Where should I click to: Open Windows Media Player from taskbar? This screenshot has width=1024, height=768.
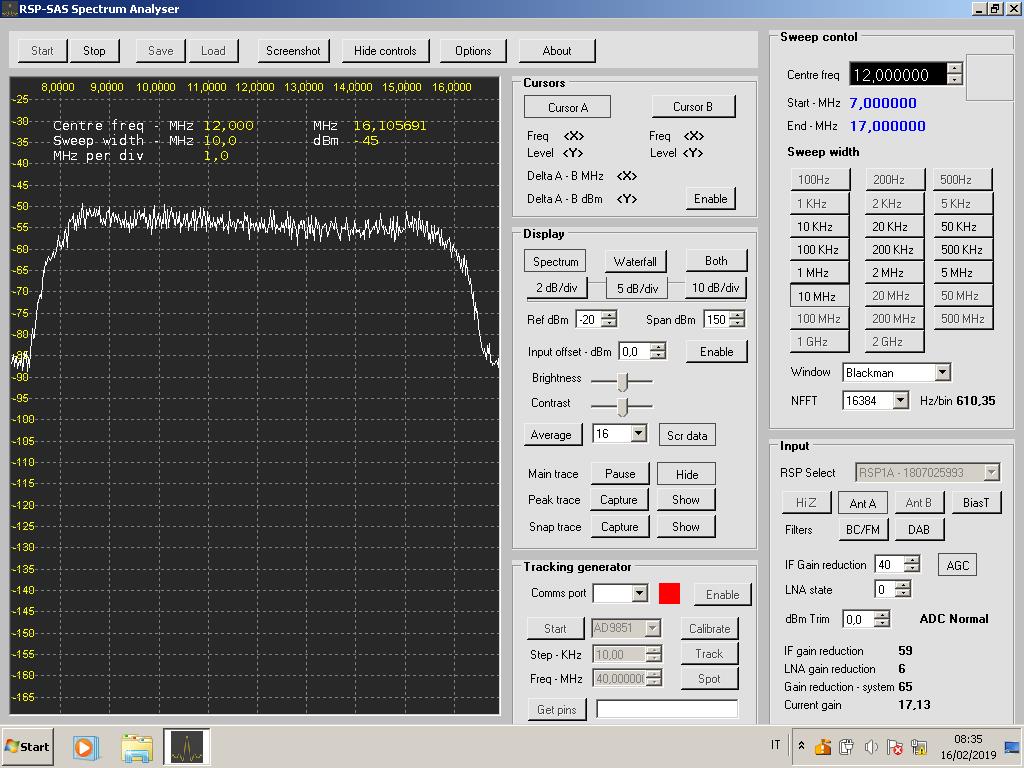pos(85,747)
